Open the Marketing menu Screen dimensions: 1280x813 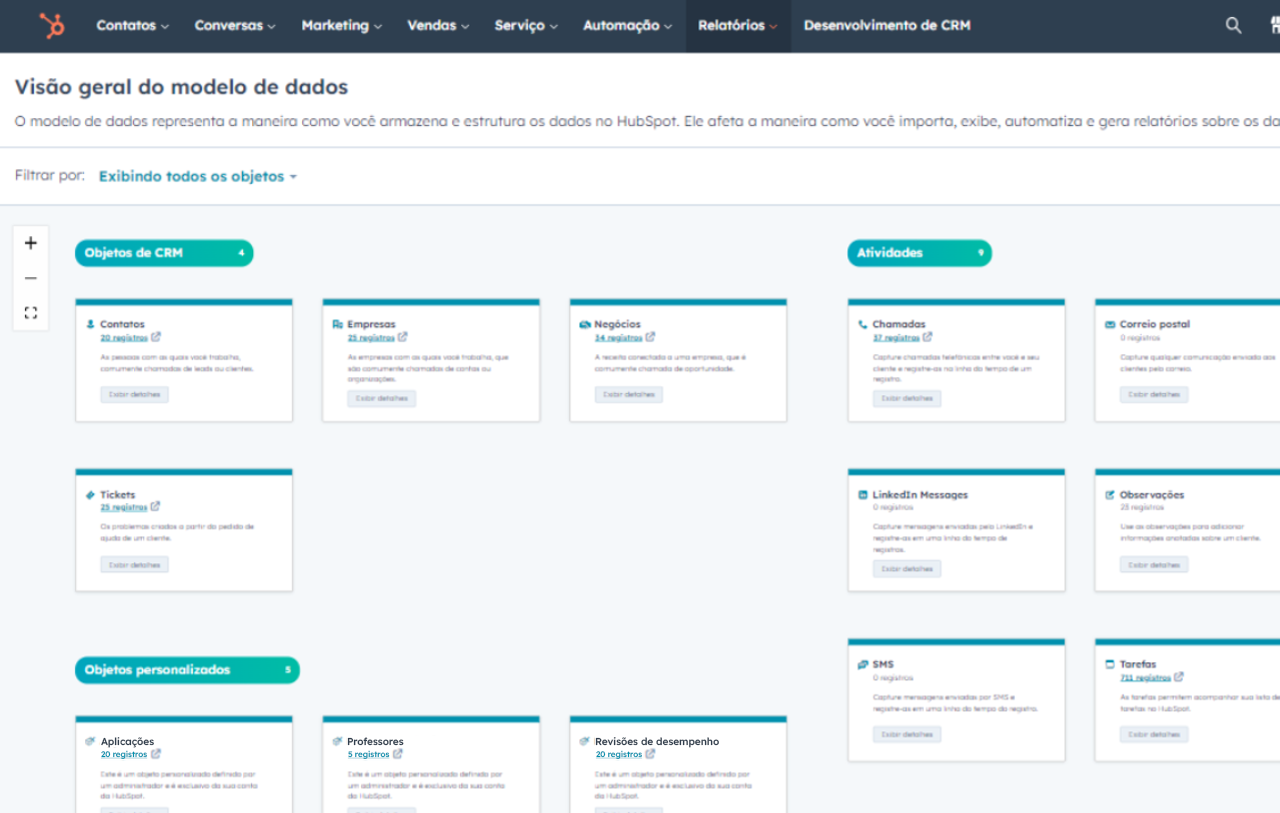[x=343, y=26]
